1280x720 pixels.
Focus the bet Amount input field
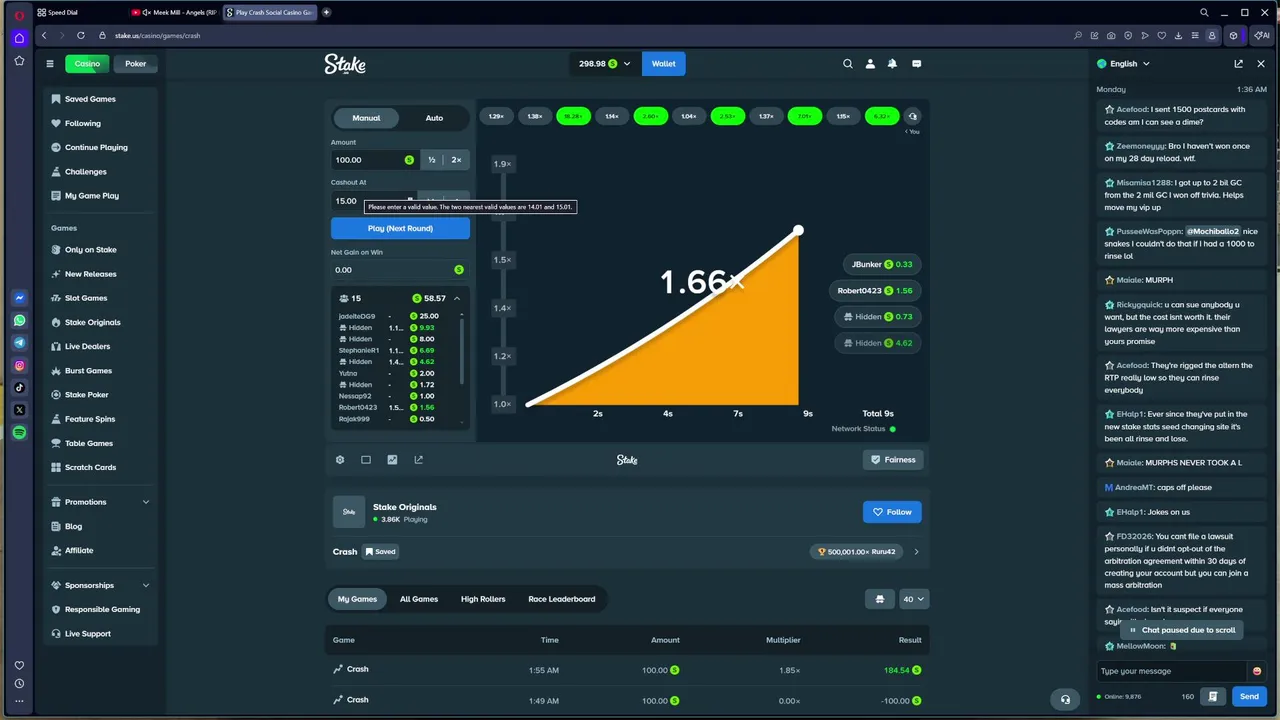(374, 160)
